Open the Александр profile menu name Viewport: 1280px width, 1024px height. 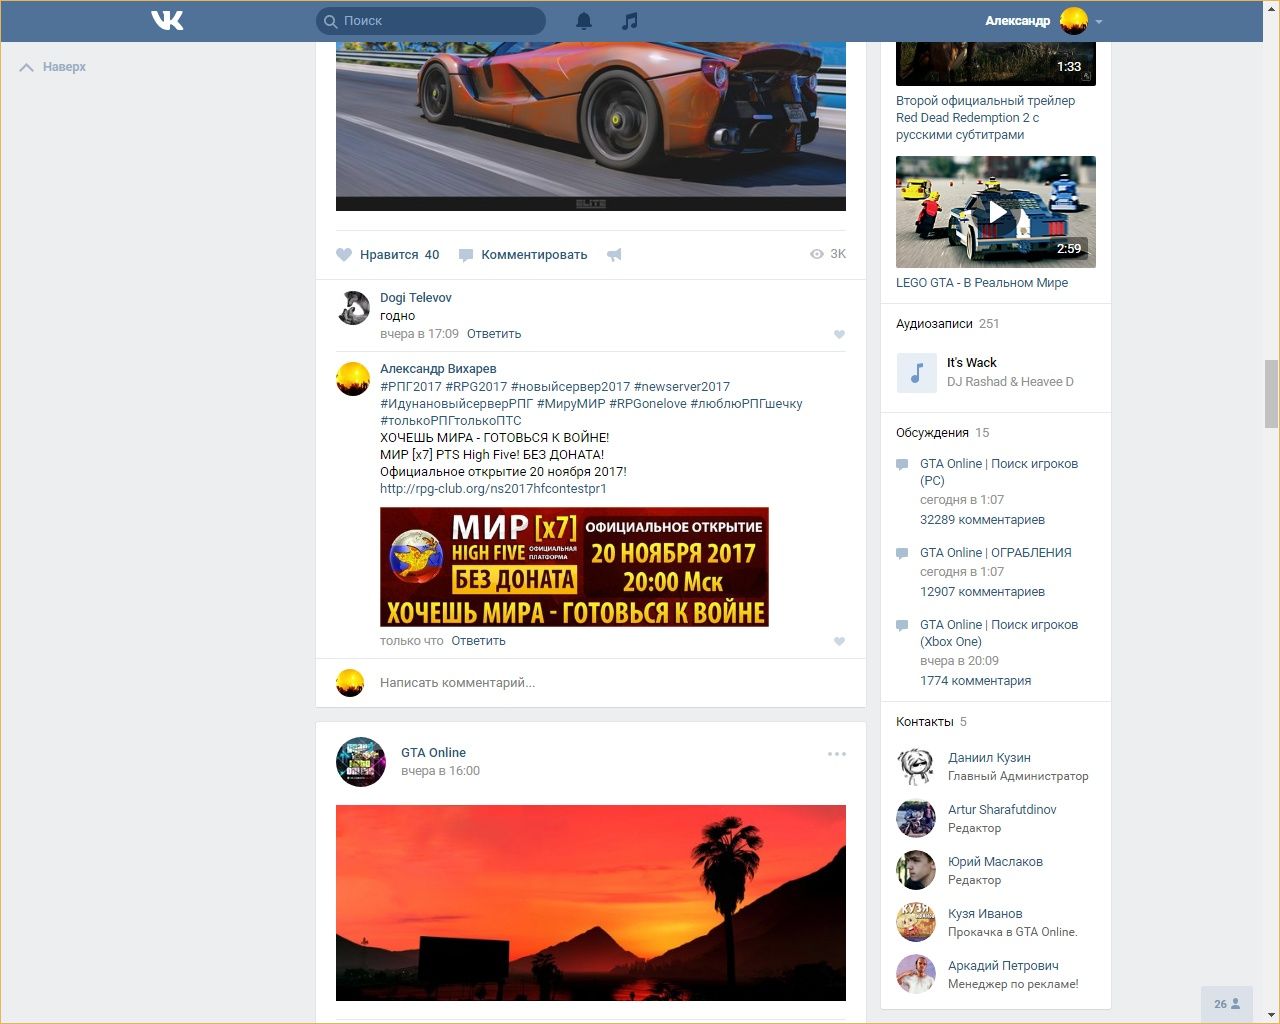tap(1017, 21)
